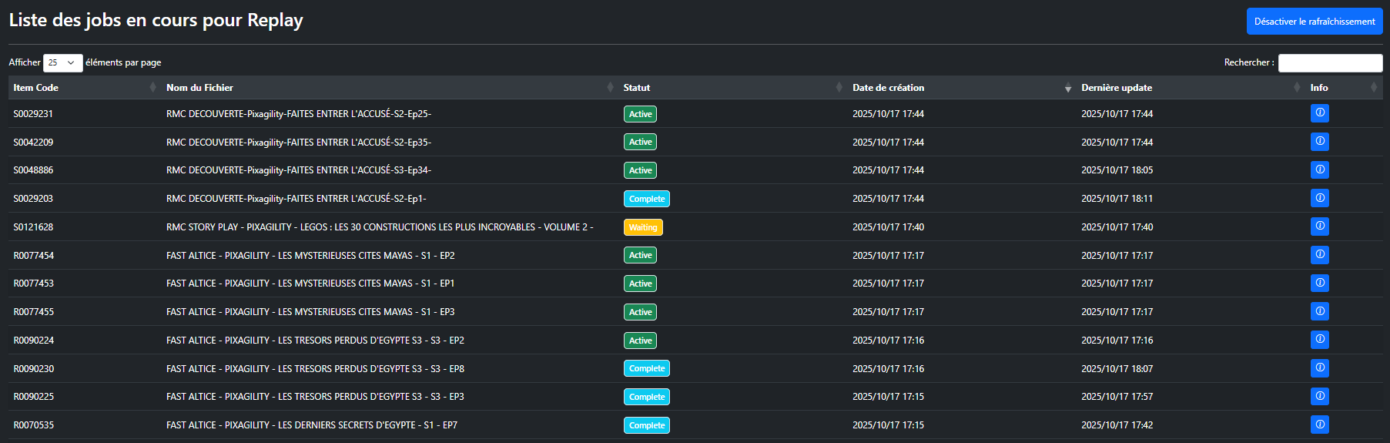Click file name TRESORS PERDUS D'EGYPTE S3 EP2

click(315, 340)
